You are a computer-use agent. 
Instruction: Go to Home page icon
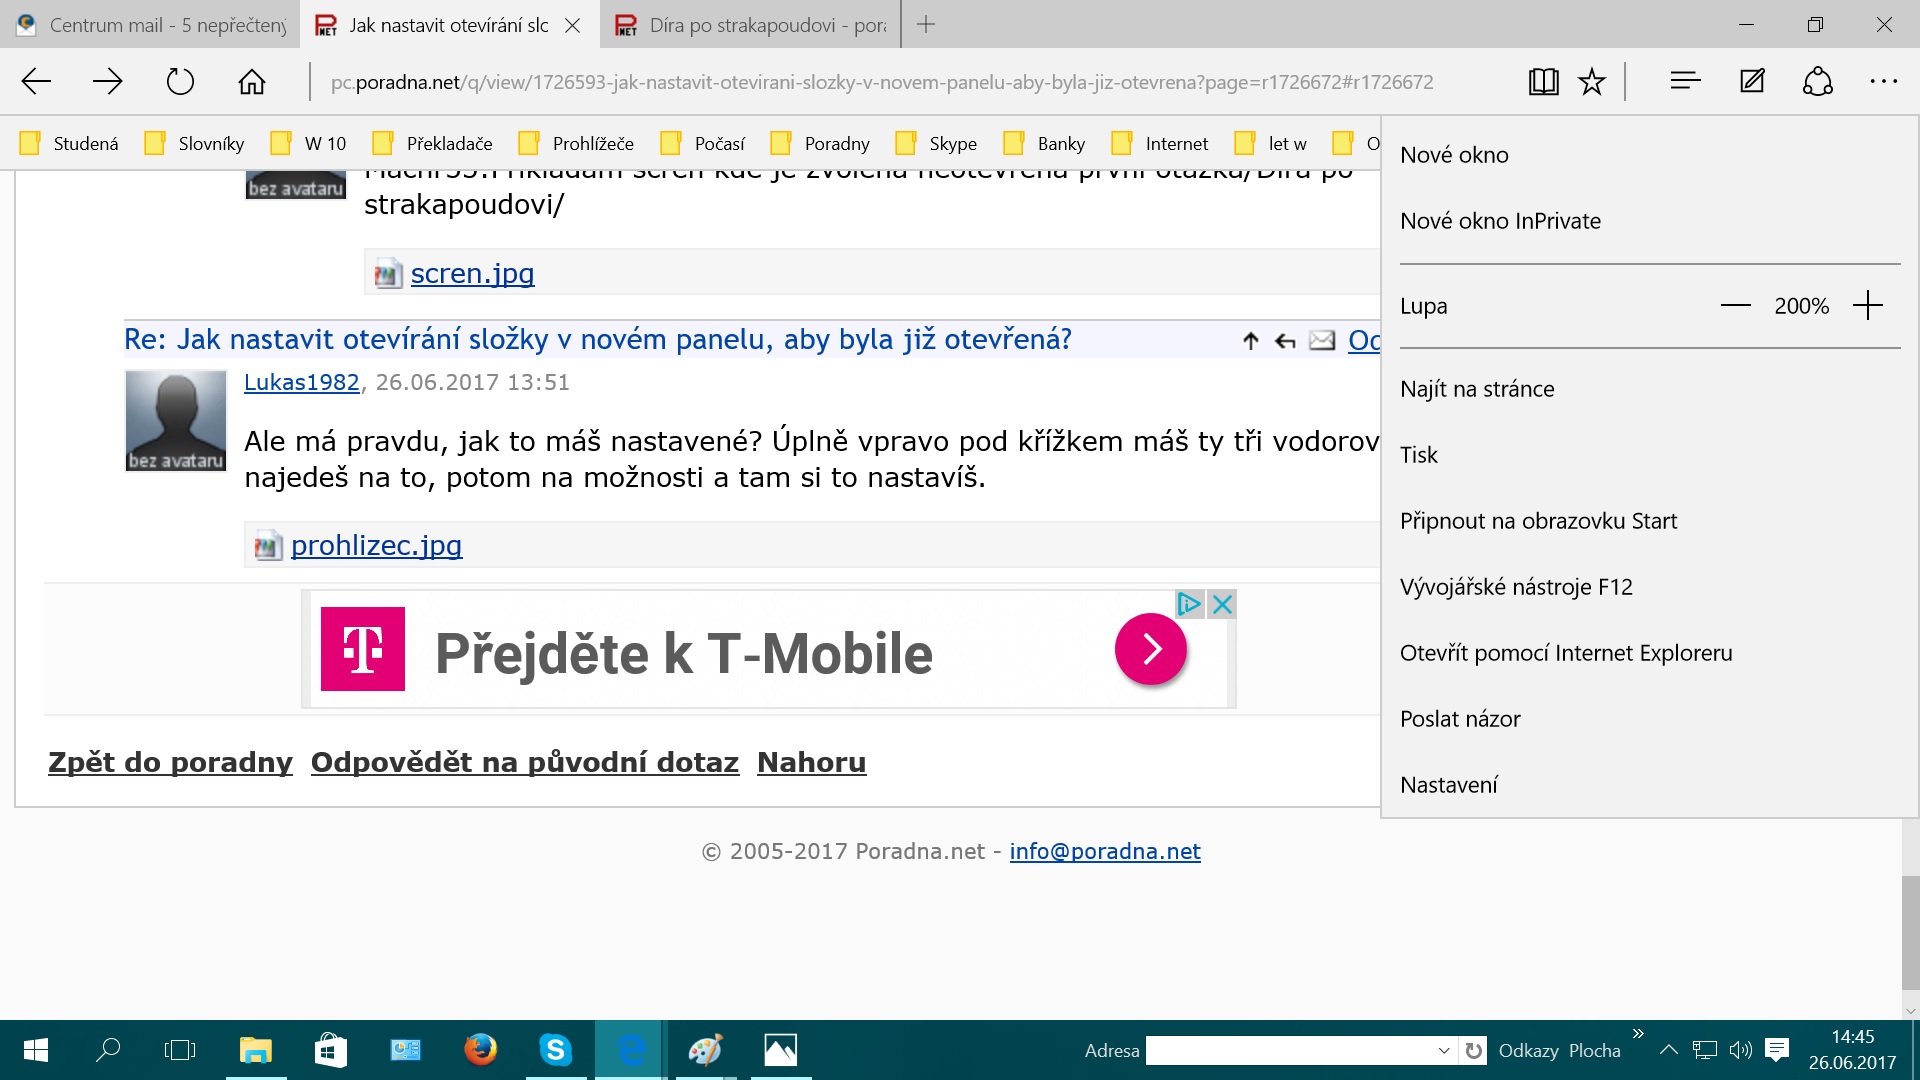[252, 81]
